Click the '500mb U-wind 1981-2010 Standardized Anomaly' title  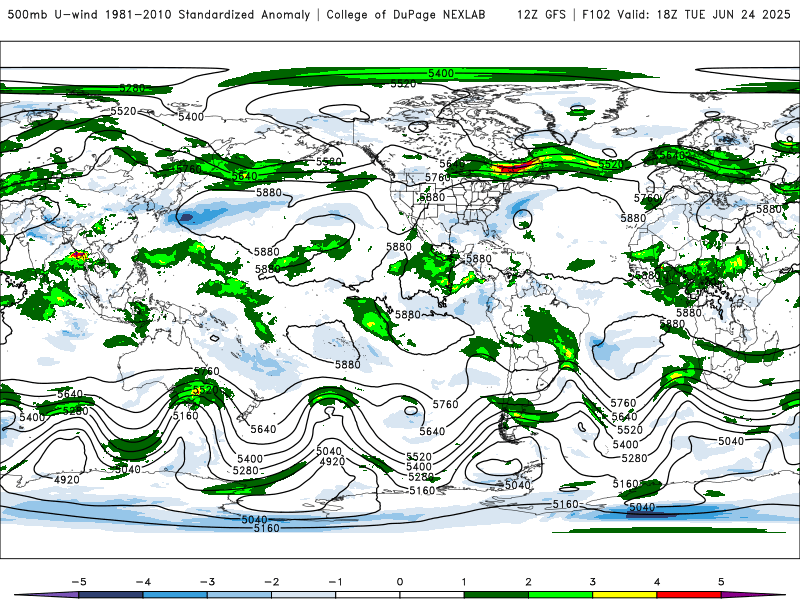159,15
